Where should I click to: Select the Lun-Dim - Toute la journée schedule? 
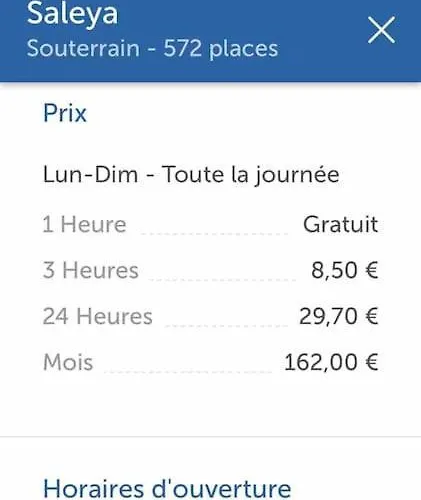tap(191, 175)
